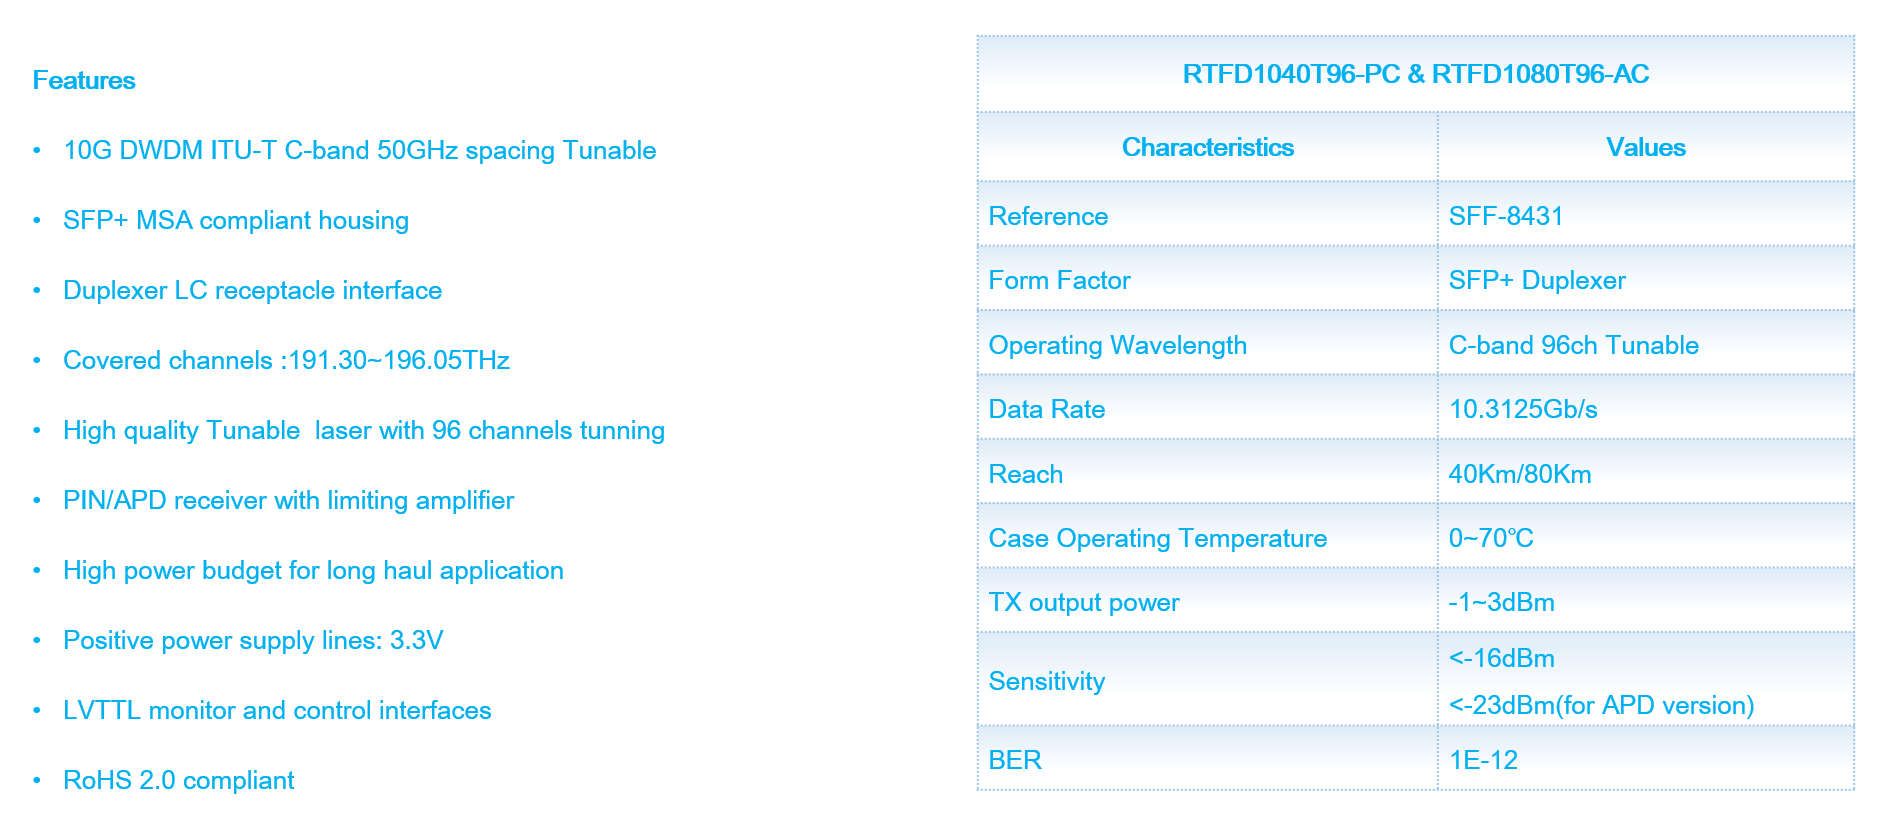Select the RoHS 2.0 compliant line
1894x832 pixels.
coord(178,781)
